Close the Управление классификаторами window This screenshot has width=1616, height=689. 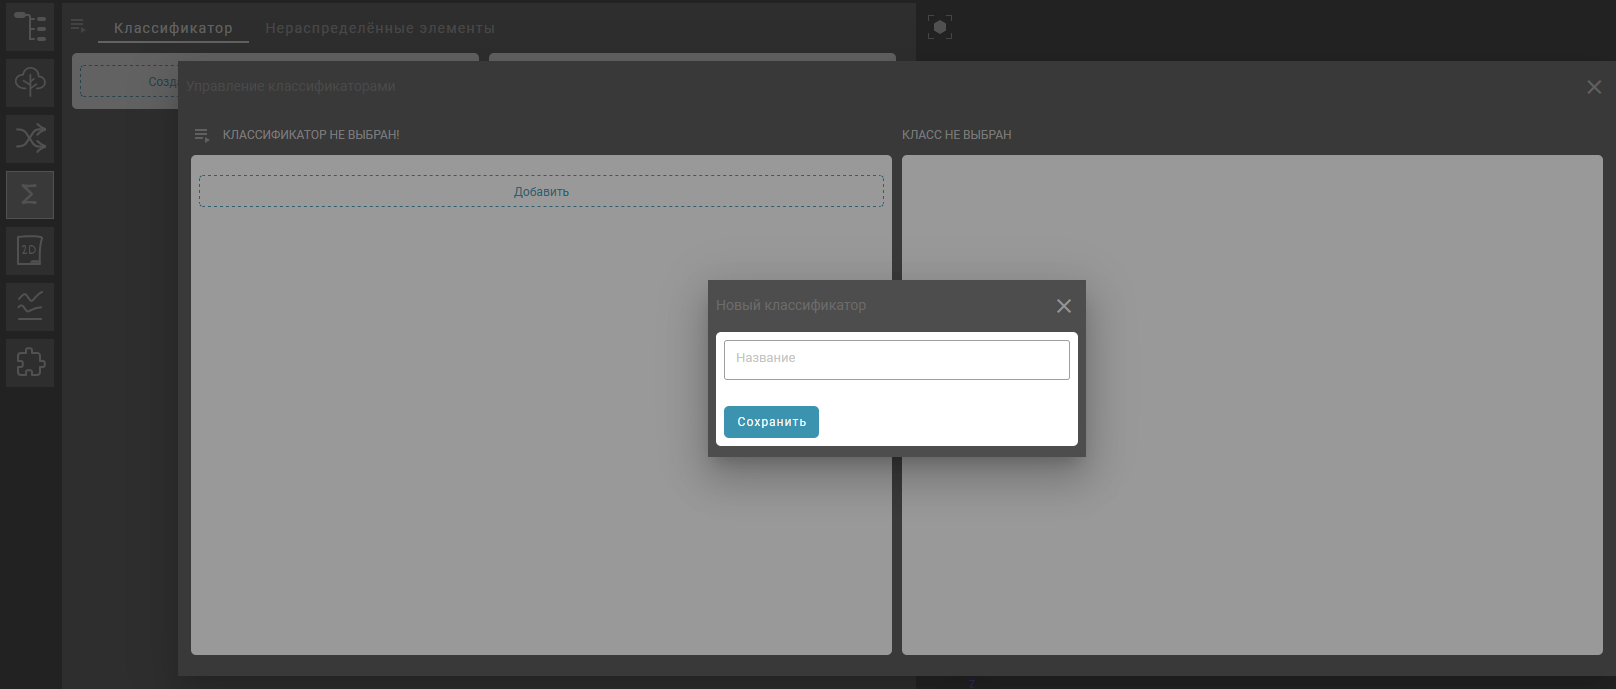(x=1593, y=87)
